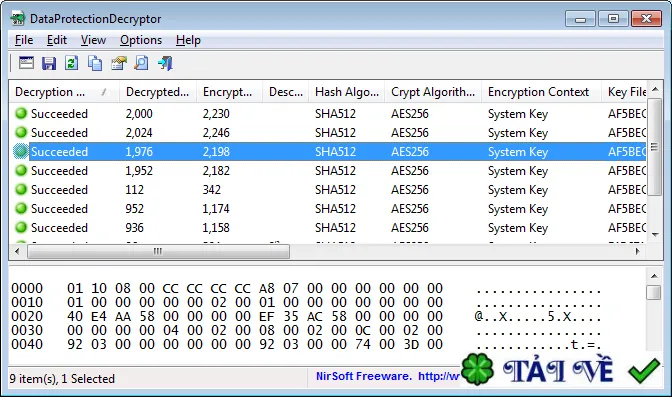
Task: Maximize the DataProtectionDecryptor window
Action: pyautogui.click(x=613, y=19)
